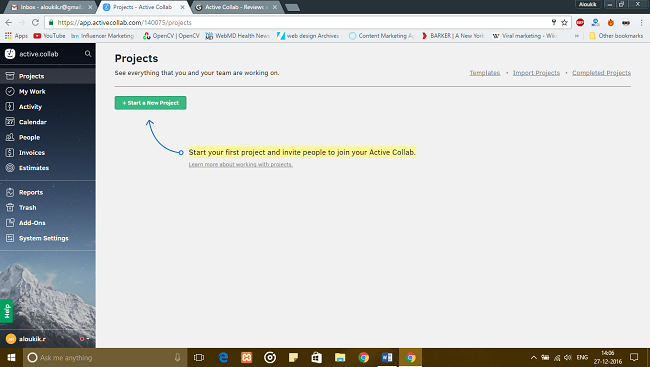Click the aloukik.r user avatar

(x=11, y=339)
